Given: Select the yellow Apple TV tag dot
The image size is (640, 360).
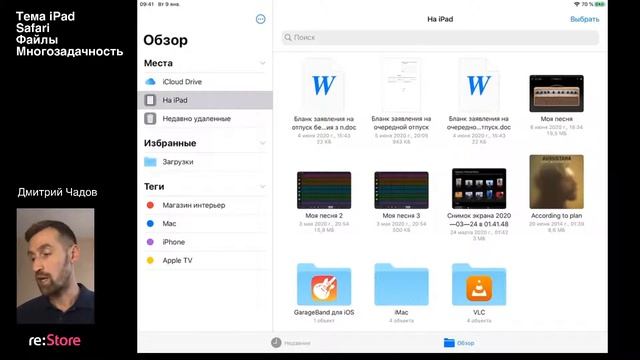Looking at the screenshot, I should pyautogui.click(x=150, y=260).
